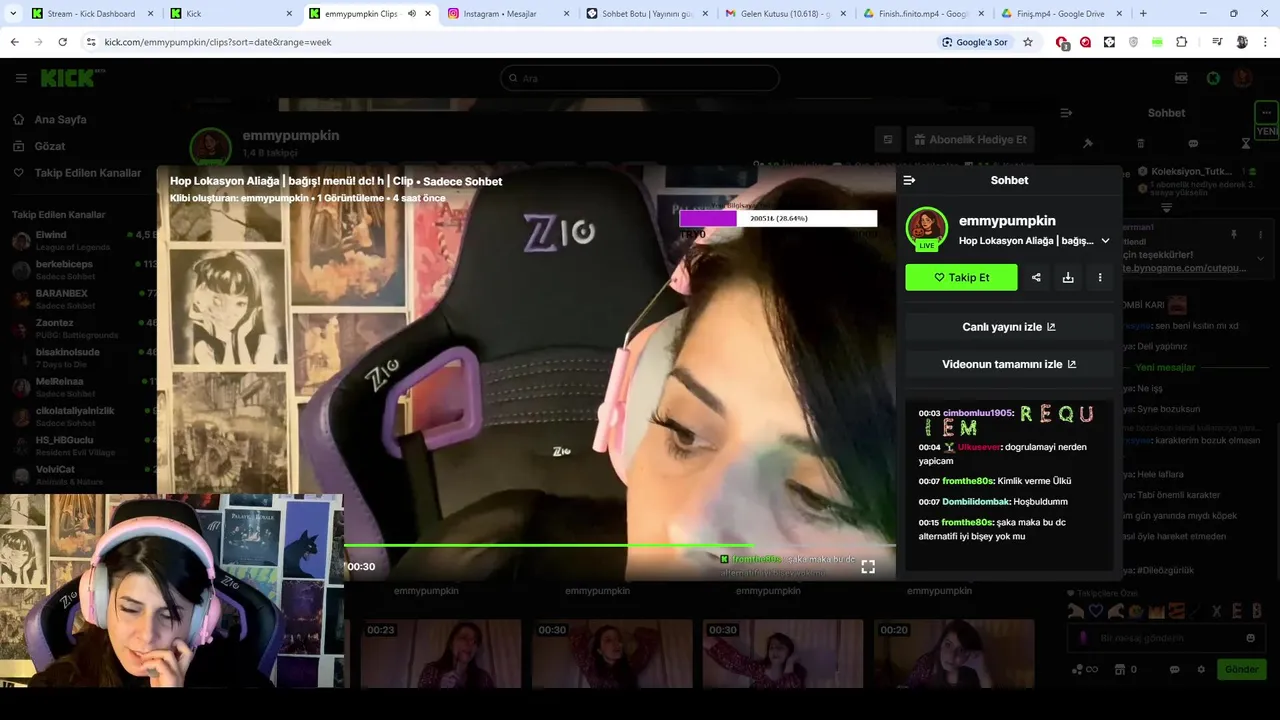The height and width of the screenshot is (720, 1280).
Task: Open clip more options three-dot menu
Action: (1100, 278)
